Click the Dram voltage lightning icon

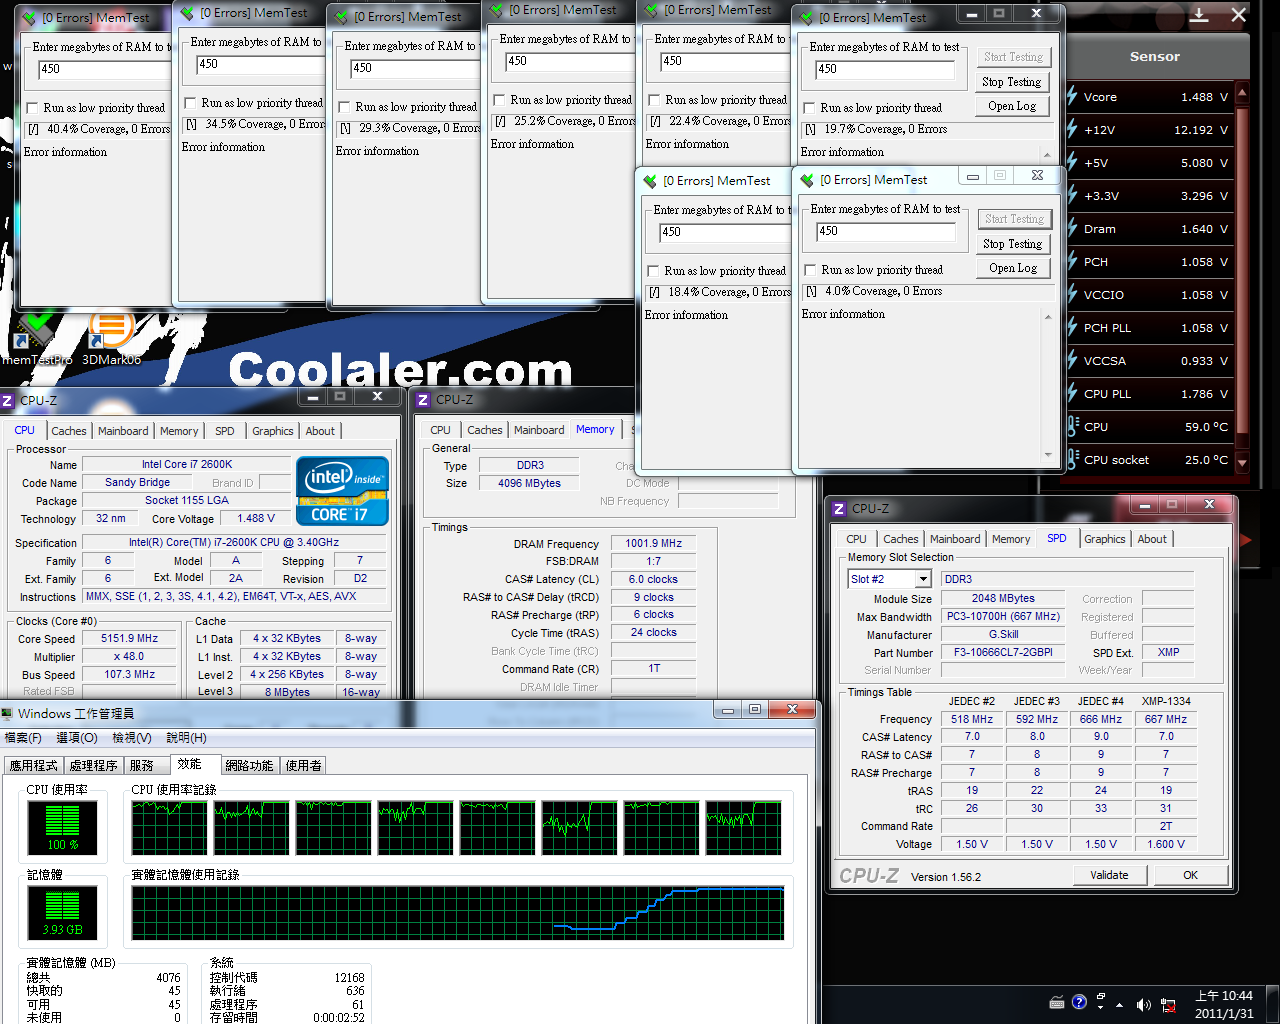pyautogui.click(x=1072, y=229)
